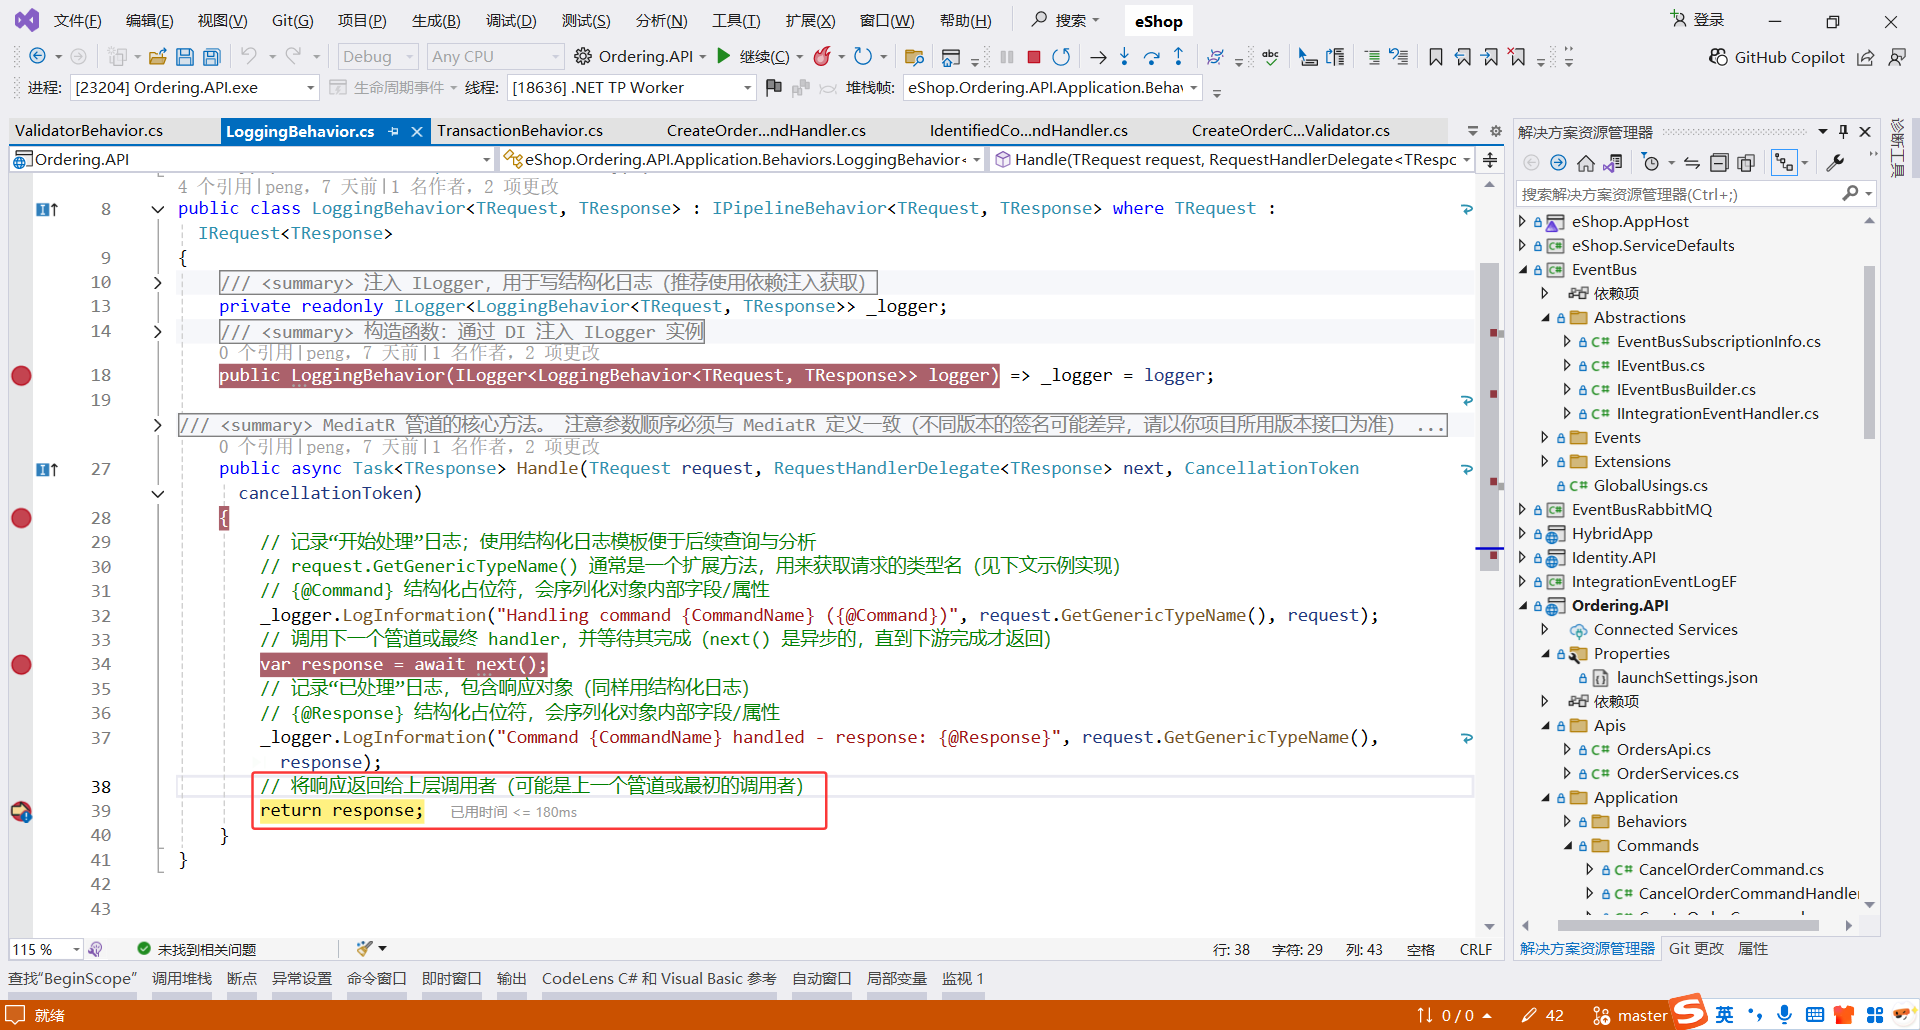Toggle the breakpoint on line 34
This screenshot has width=1920, height=1030.
click(x=21, y=663)
